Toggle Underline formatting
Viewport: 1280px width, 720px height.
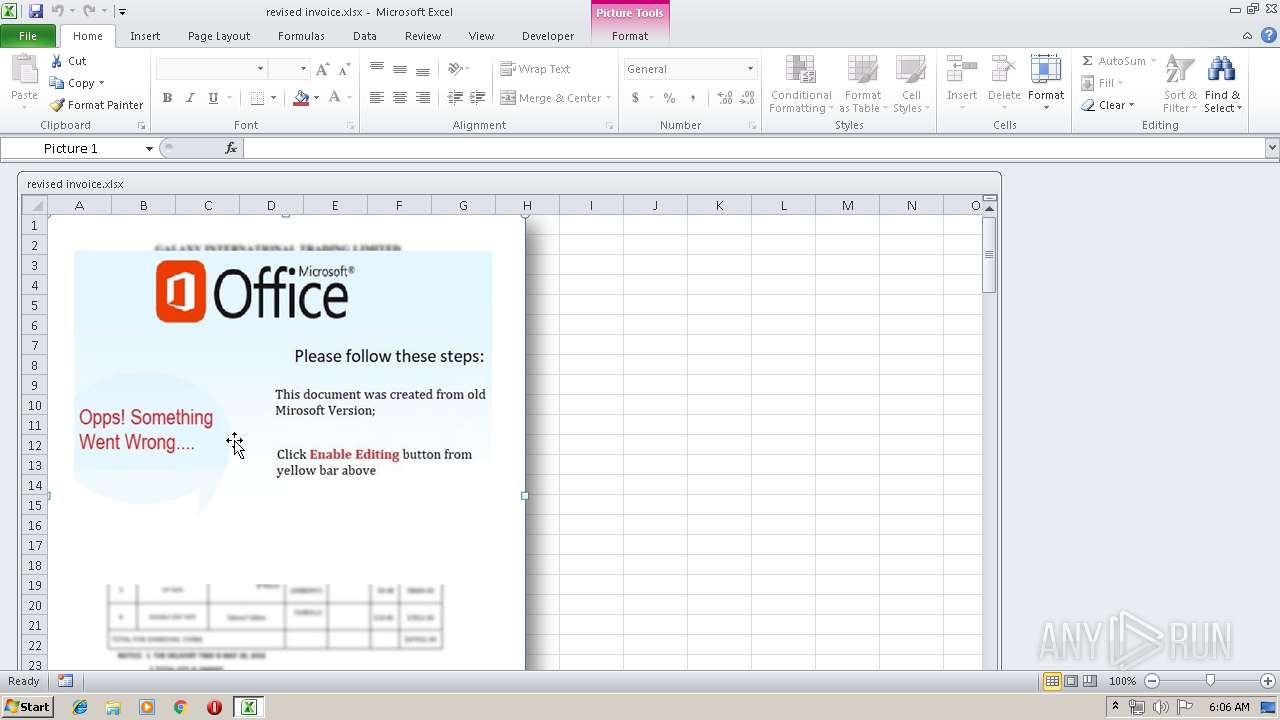[213, 98]
